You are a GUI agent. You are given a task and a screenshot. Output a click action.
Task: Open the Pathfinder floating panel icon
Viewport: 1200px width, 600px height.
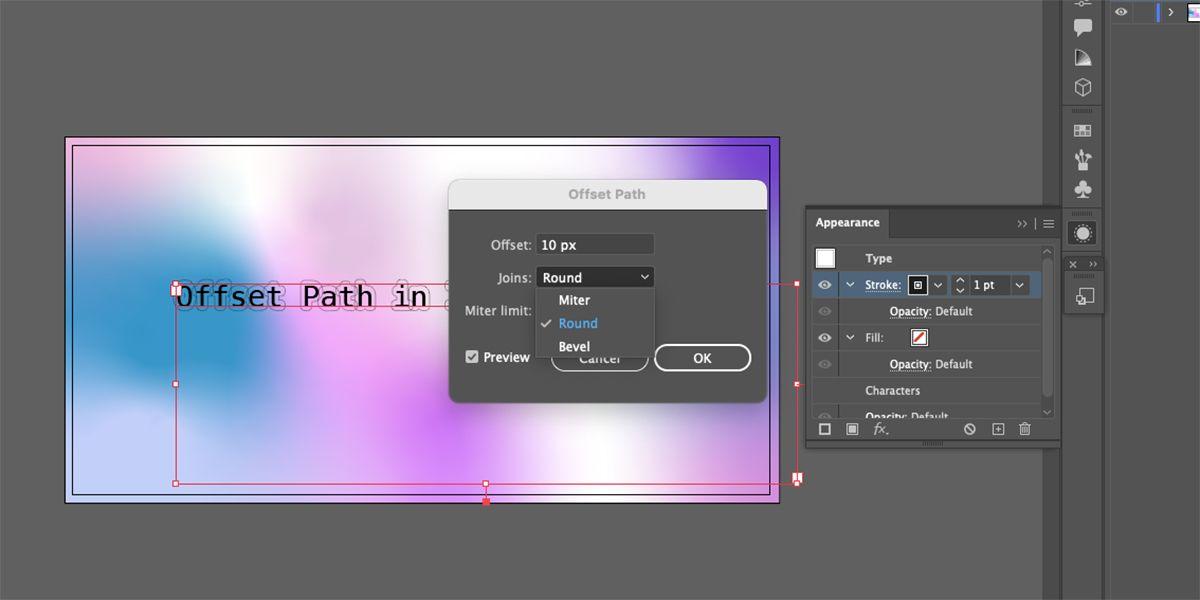pos(1083,296)
